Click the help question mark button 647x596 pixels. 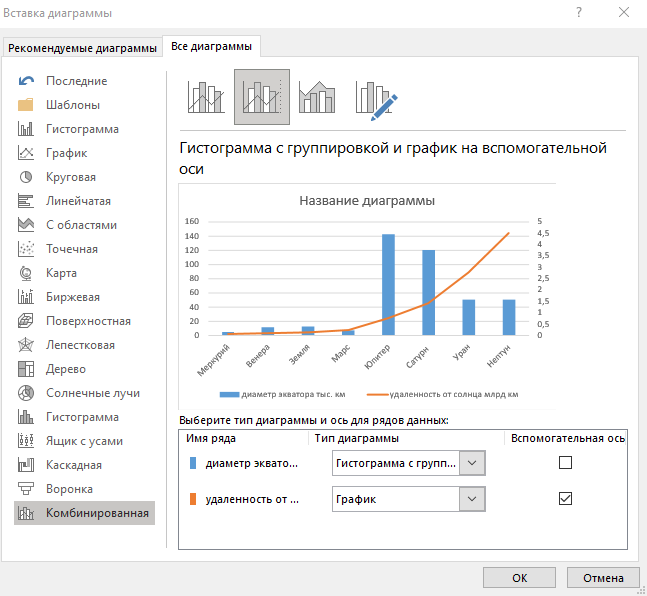point(579,13)
